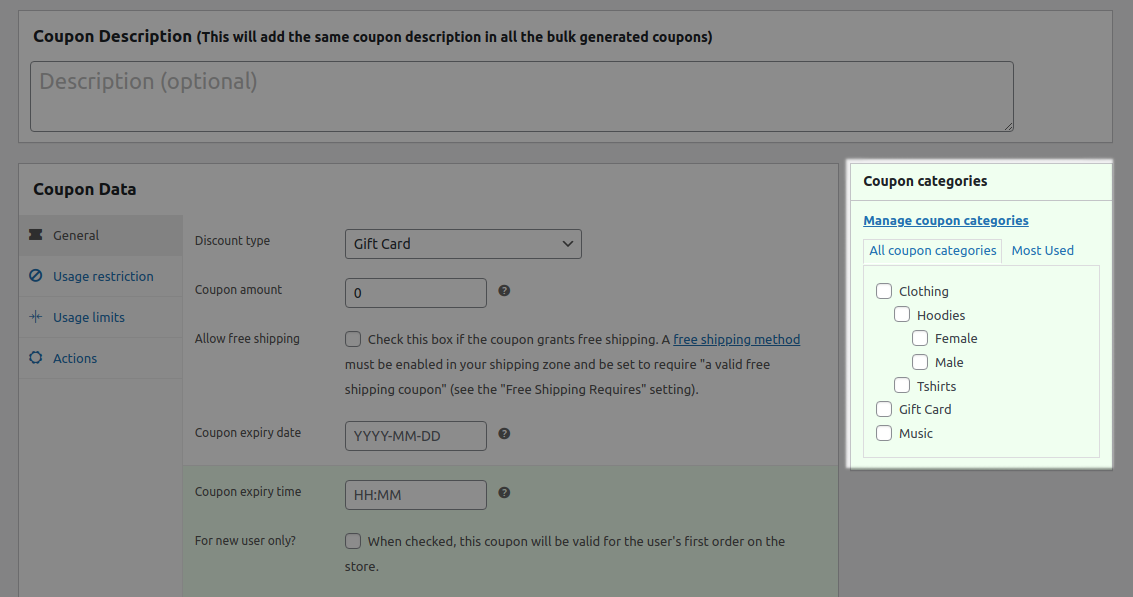Check the Gift Card category box
1133x597 pixels.
pyautogui.click(x=883, y=409)
